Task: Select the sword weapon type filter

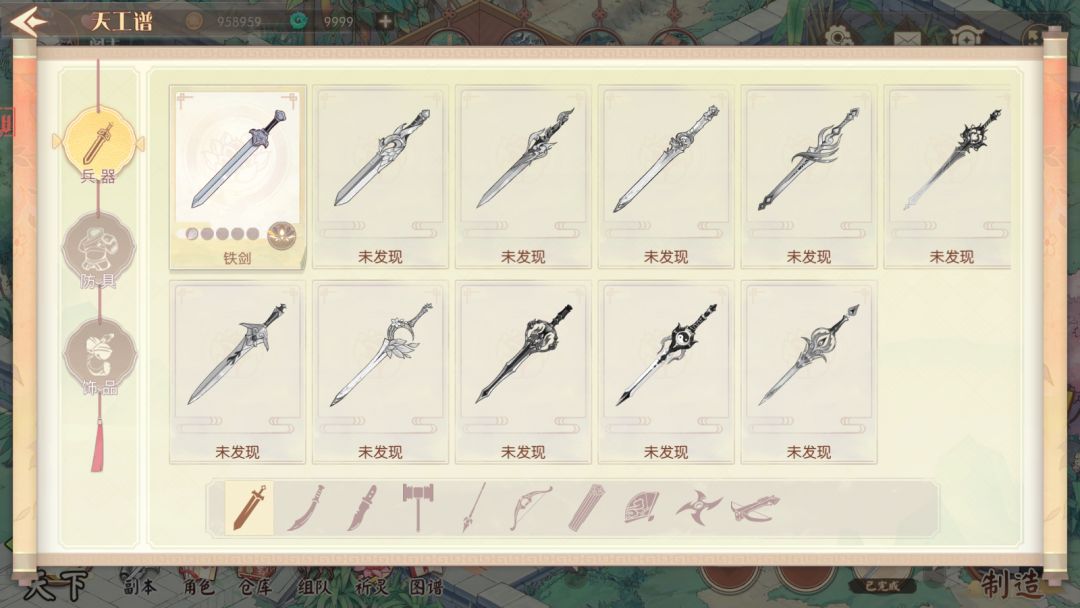Action: pos(249,509)
